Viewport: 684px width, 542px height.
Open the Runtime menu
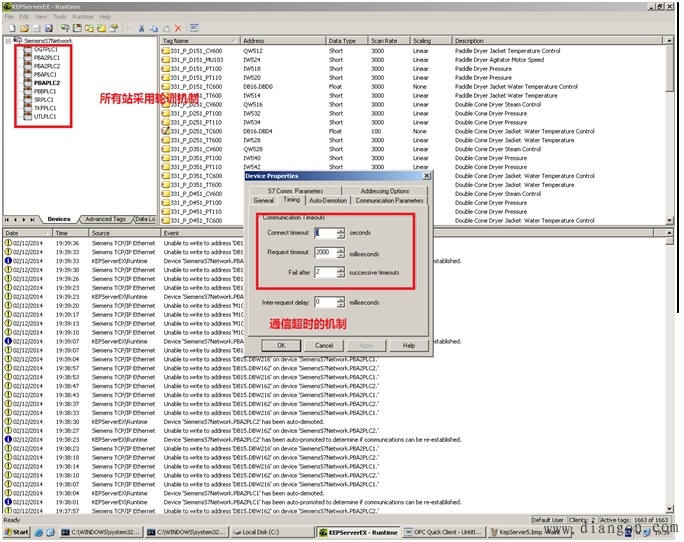(82, 17)
